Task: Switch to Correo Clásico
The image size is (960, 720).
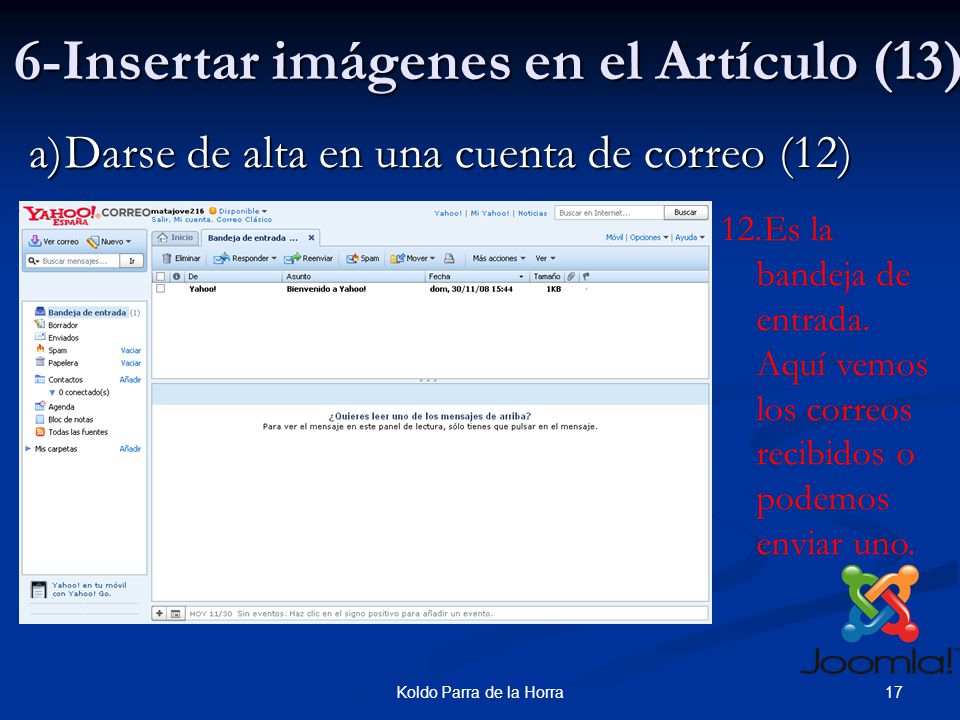Action: click(x=244, y=220)
